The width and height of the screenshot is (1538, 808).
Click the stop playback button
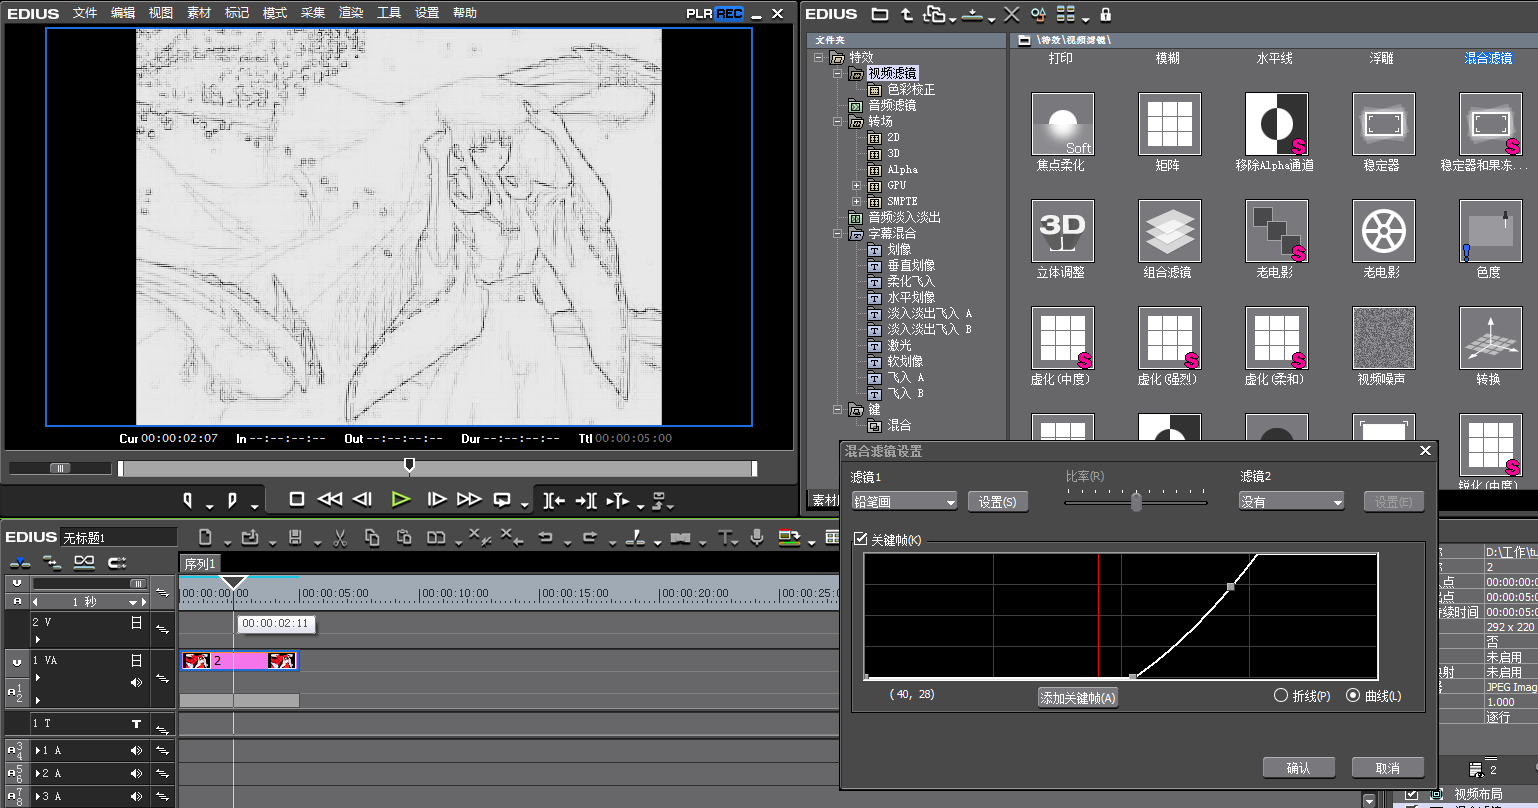click(x=296, y=499)
